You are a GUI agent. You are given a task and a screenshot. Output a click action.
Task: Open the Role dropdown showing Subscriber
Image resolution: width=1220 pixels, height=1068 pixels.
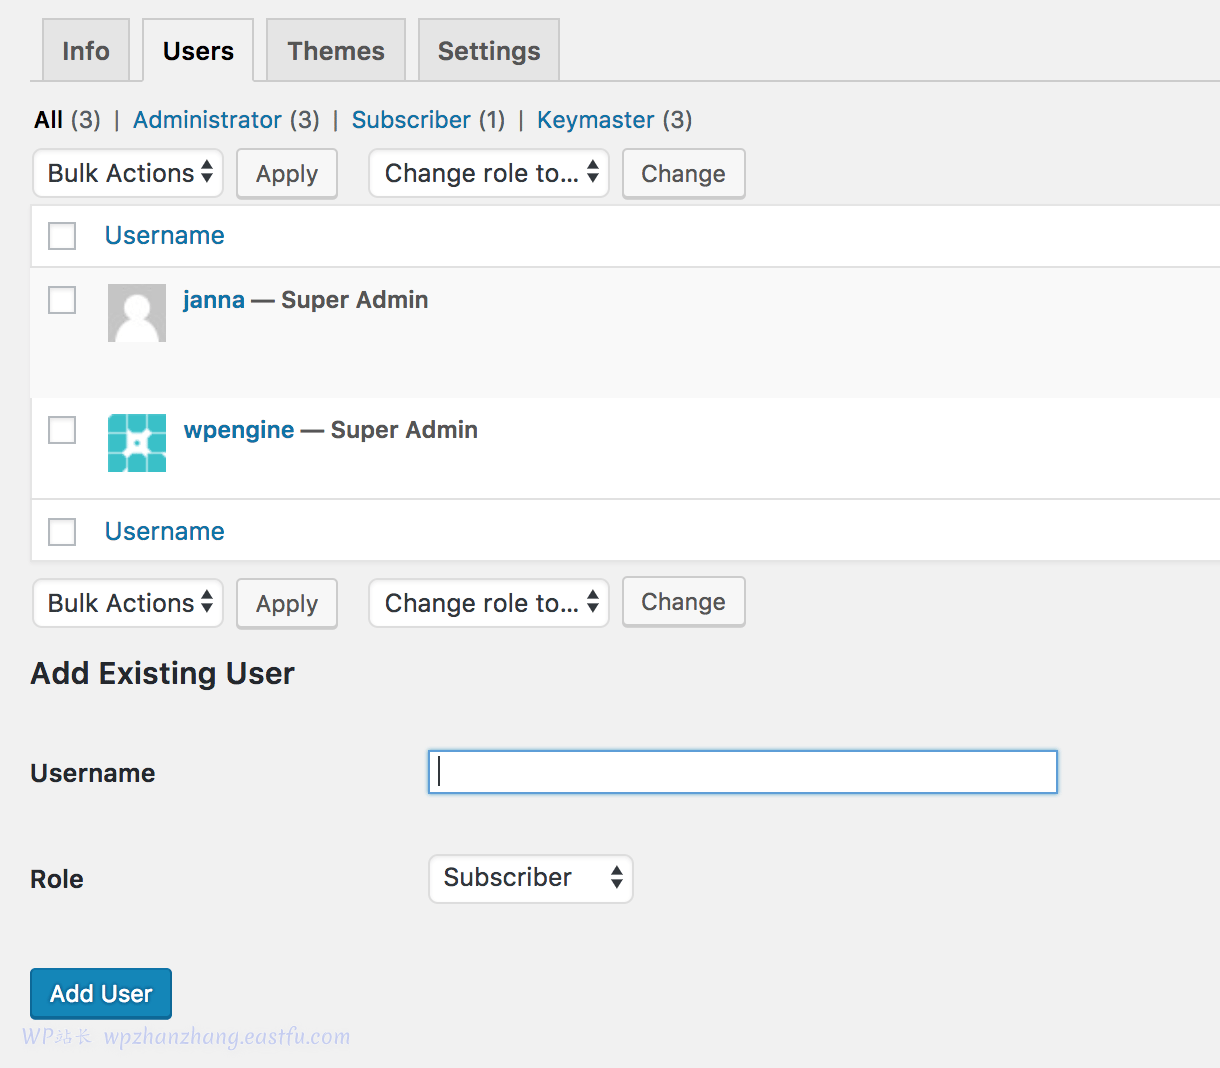530,878
